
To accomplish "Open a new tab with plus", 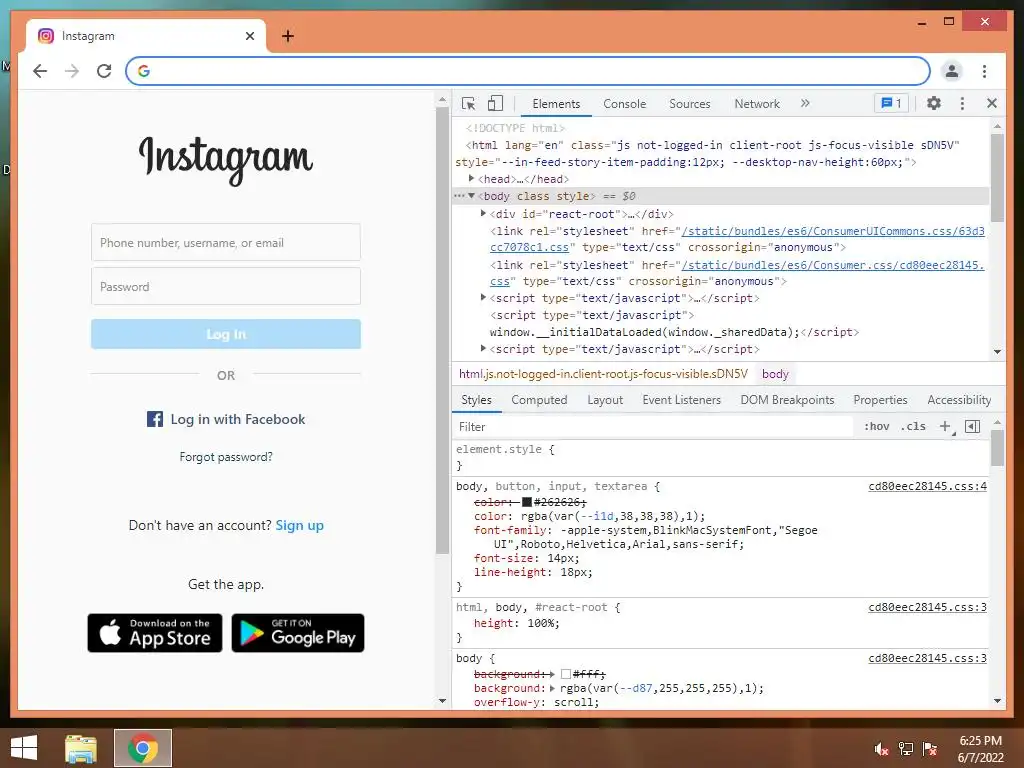I will click(287, 36).
